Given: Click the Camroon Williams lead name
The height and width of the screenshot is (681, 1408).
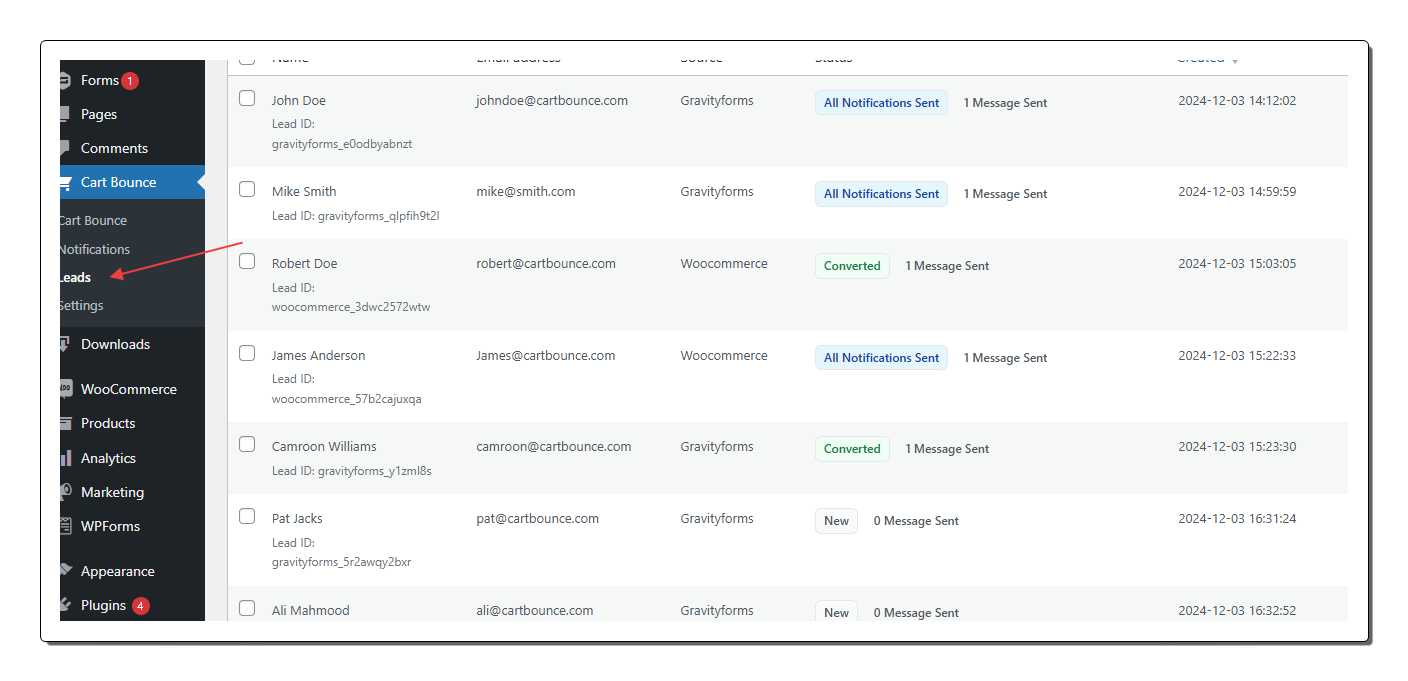Looking at the screenshot, I should (x=324, y=446).
